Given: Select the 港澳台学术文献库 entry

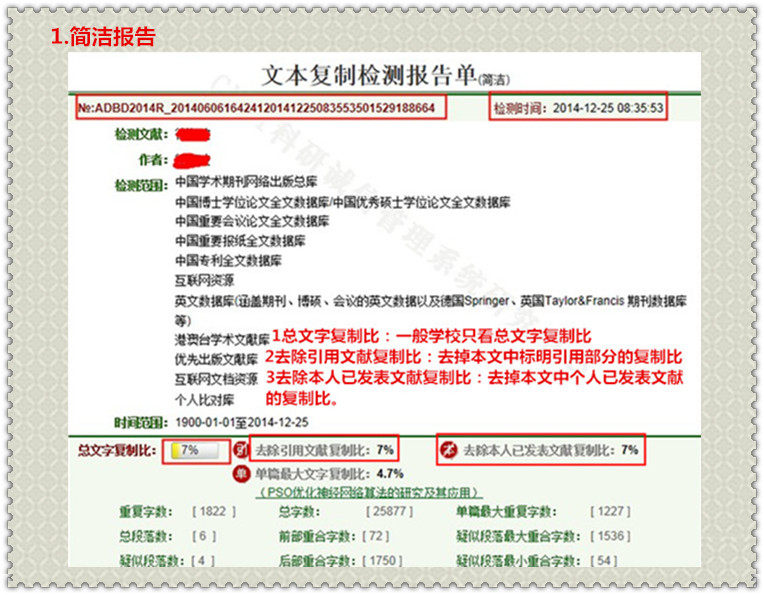Looking at the screenshot, I should [222, 340].
